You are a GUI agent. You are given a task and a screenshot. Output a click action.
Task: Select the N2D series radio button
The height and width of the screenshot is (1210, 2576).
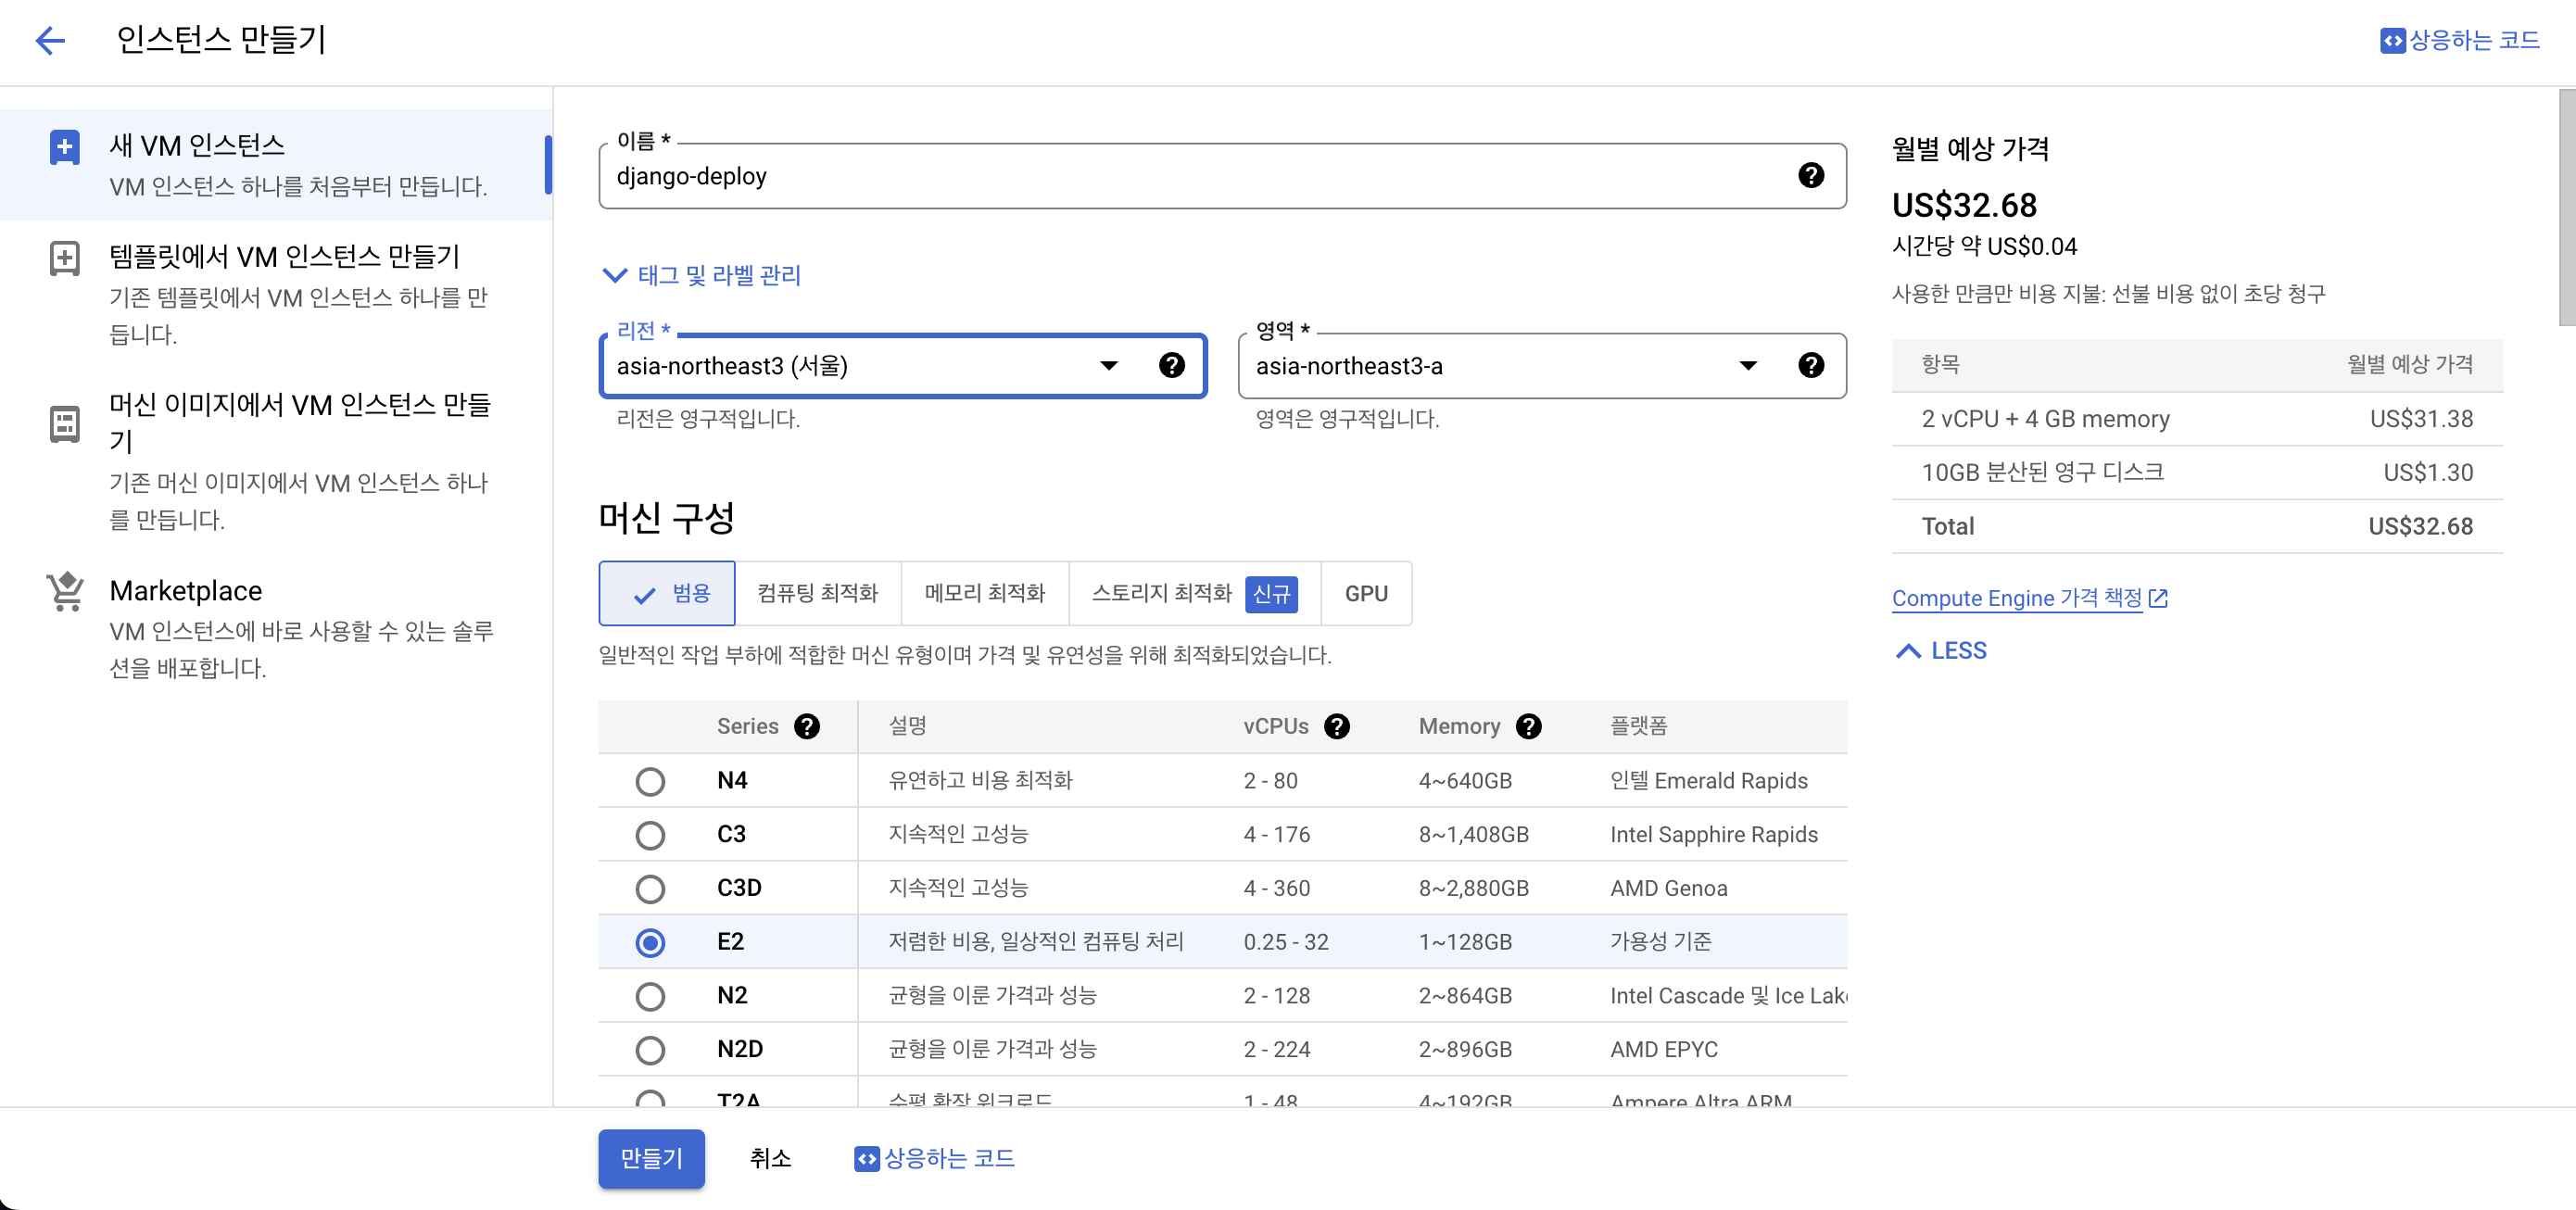pyautogui.click(x=650, y=1050)
